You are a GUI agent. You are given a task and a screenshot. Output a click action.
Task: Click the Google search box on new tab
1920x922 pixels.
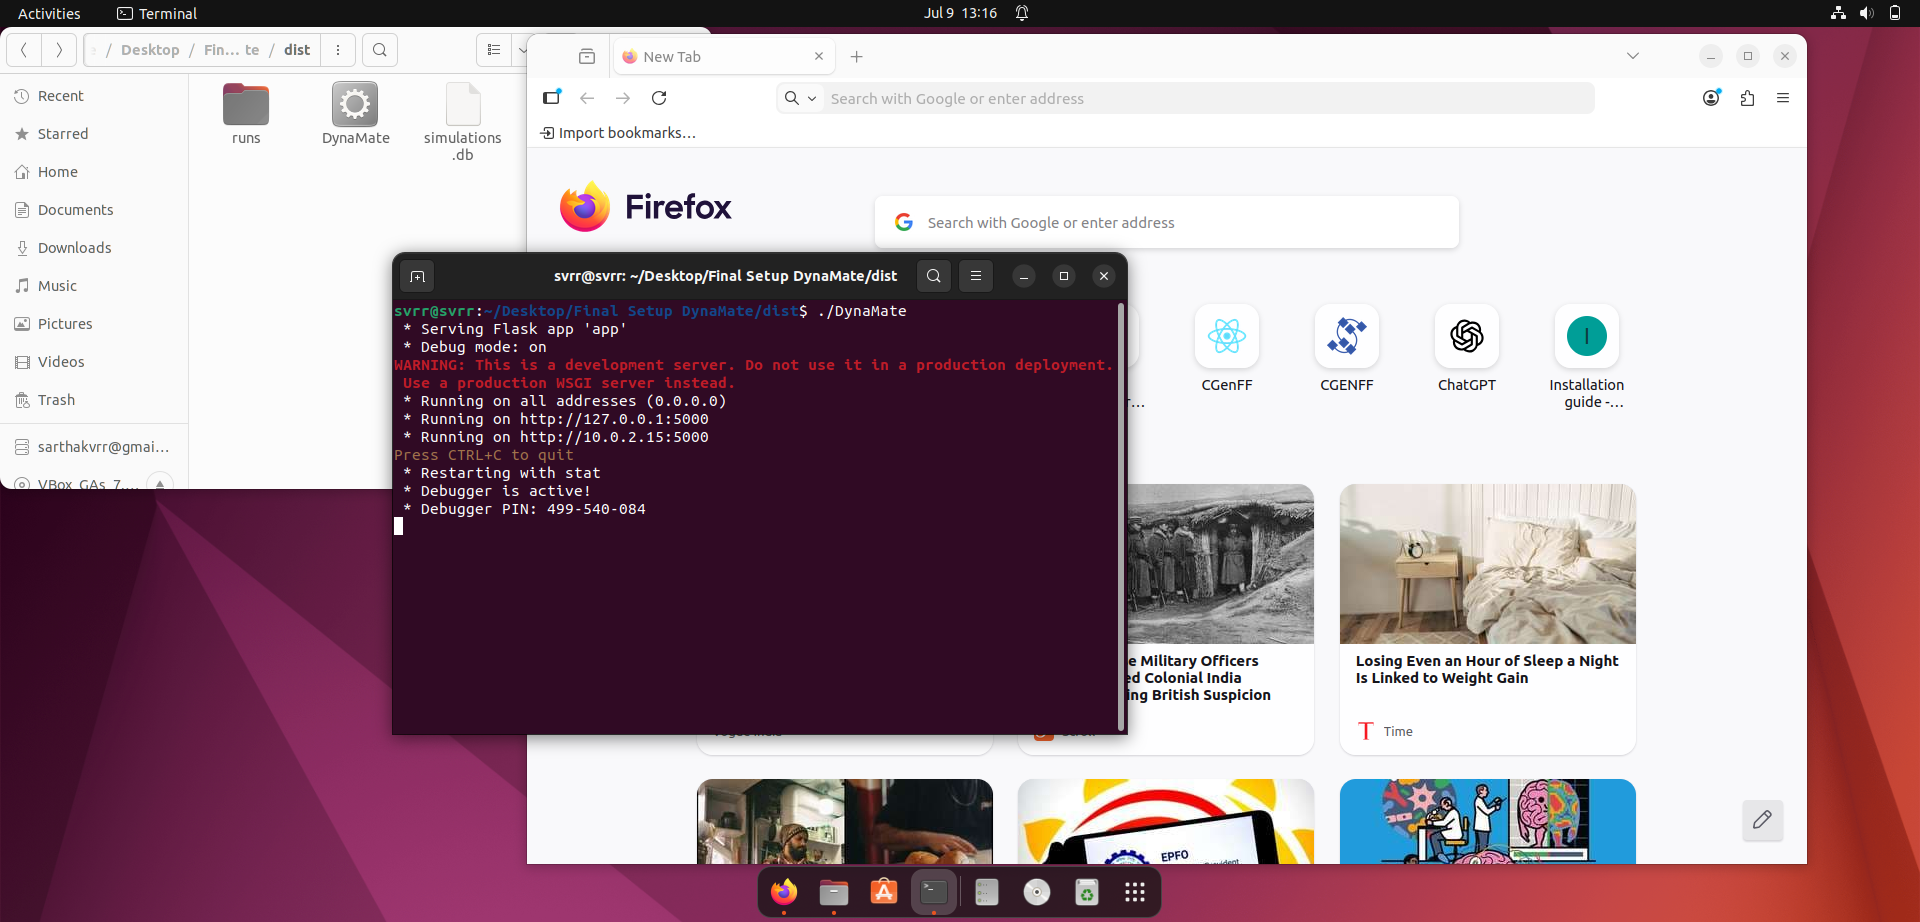pos(1167,222)
